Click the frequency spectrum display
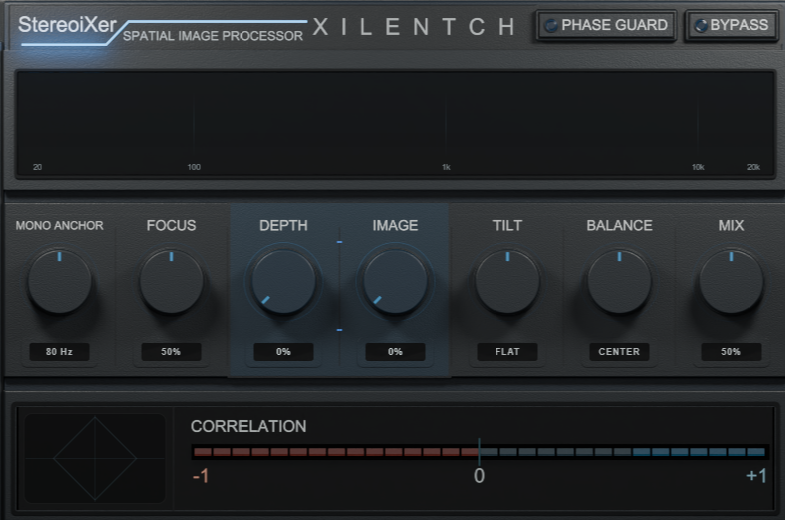 (395, 124)
